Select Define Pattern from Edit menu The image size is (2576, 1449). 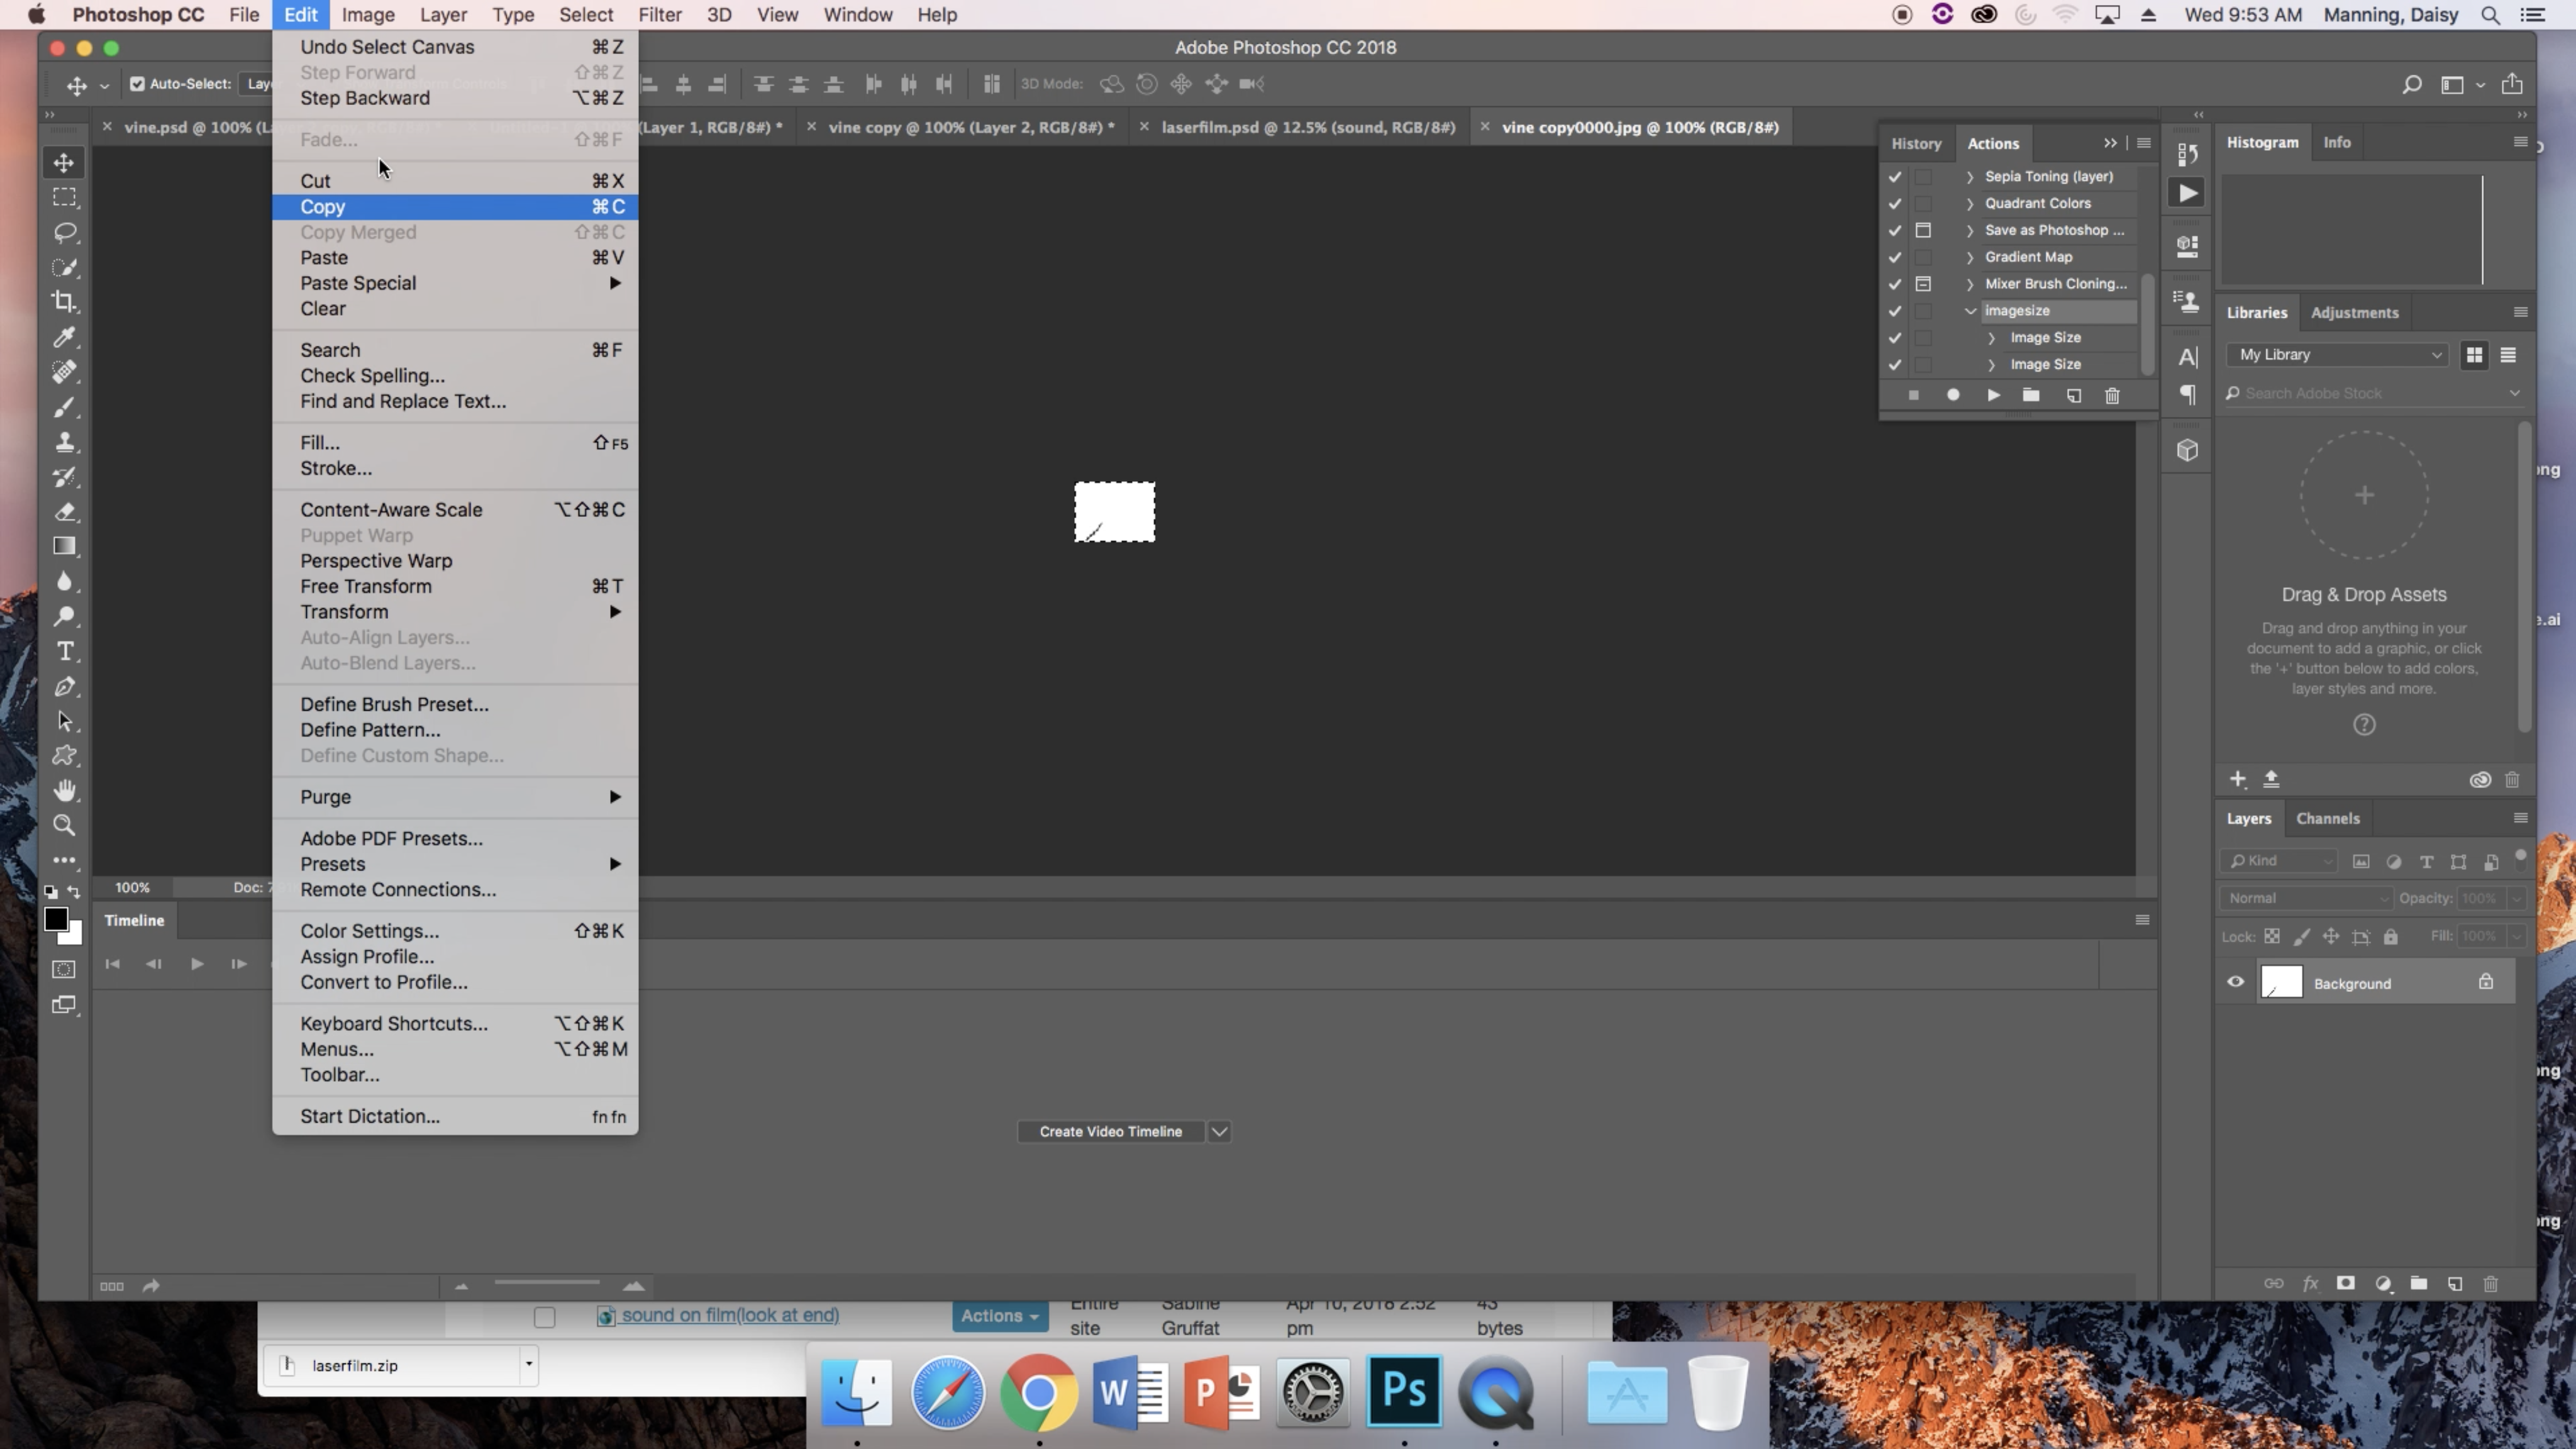click(370, 729)
